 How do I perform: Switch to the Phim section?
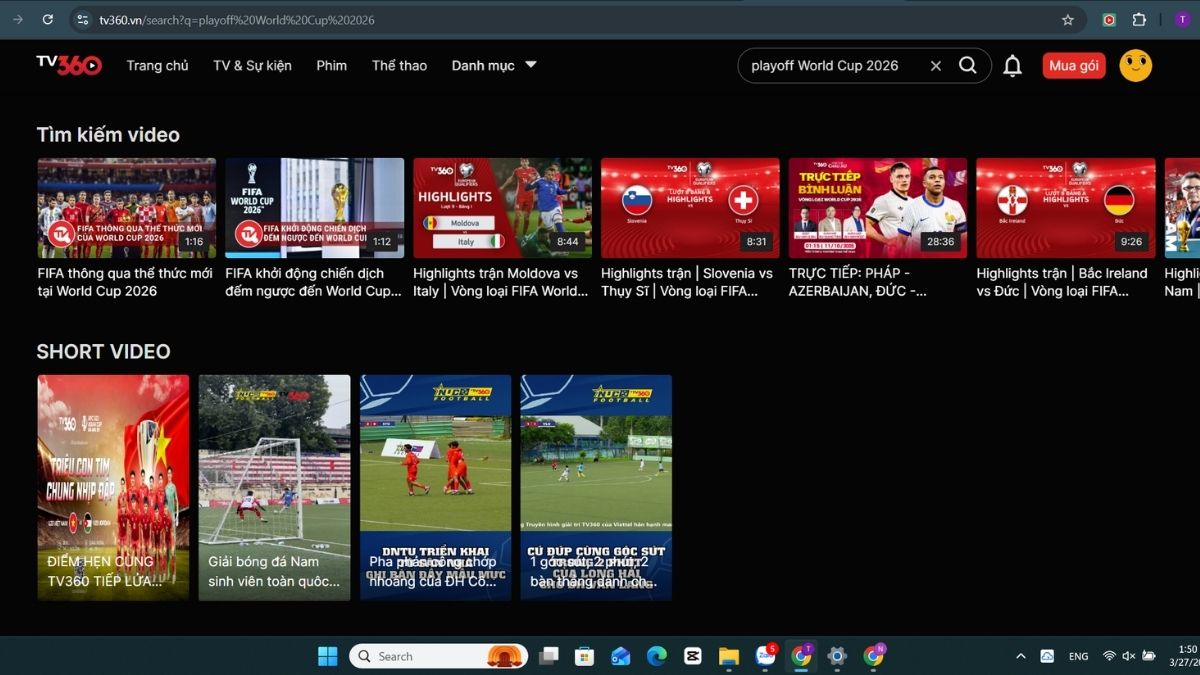331,65
